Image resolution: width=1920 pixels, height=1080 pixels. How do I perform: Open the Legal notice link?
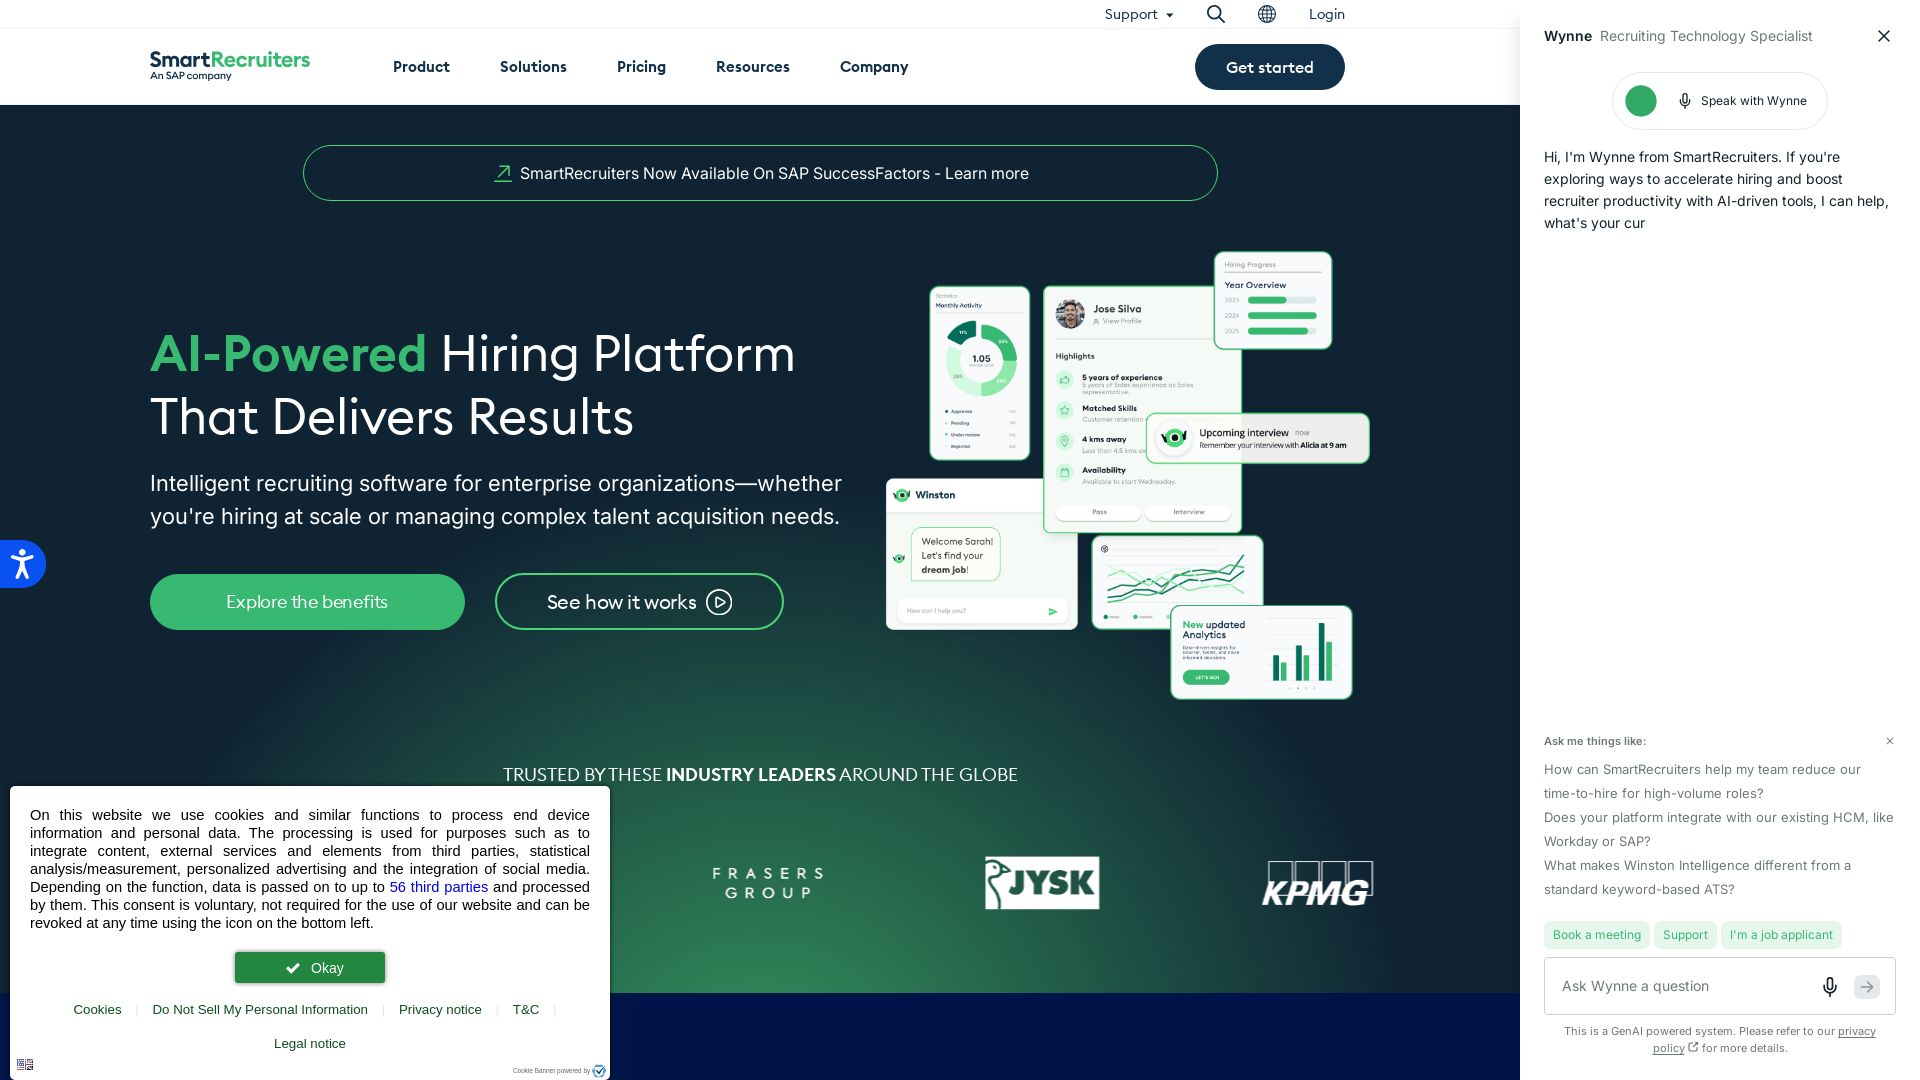[310, 1044]
